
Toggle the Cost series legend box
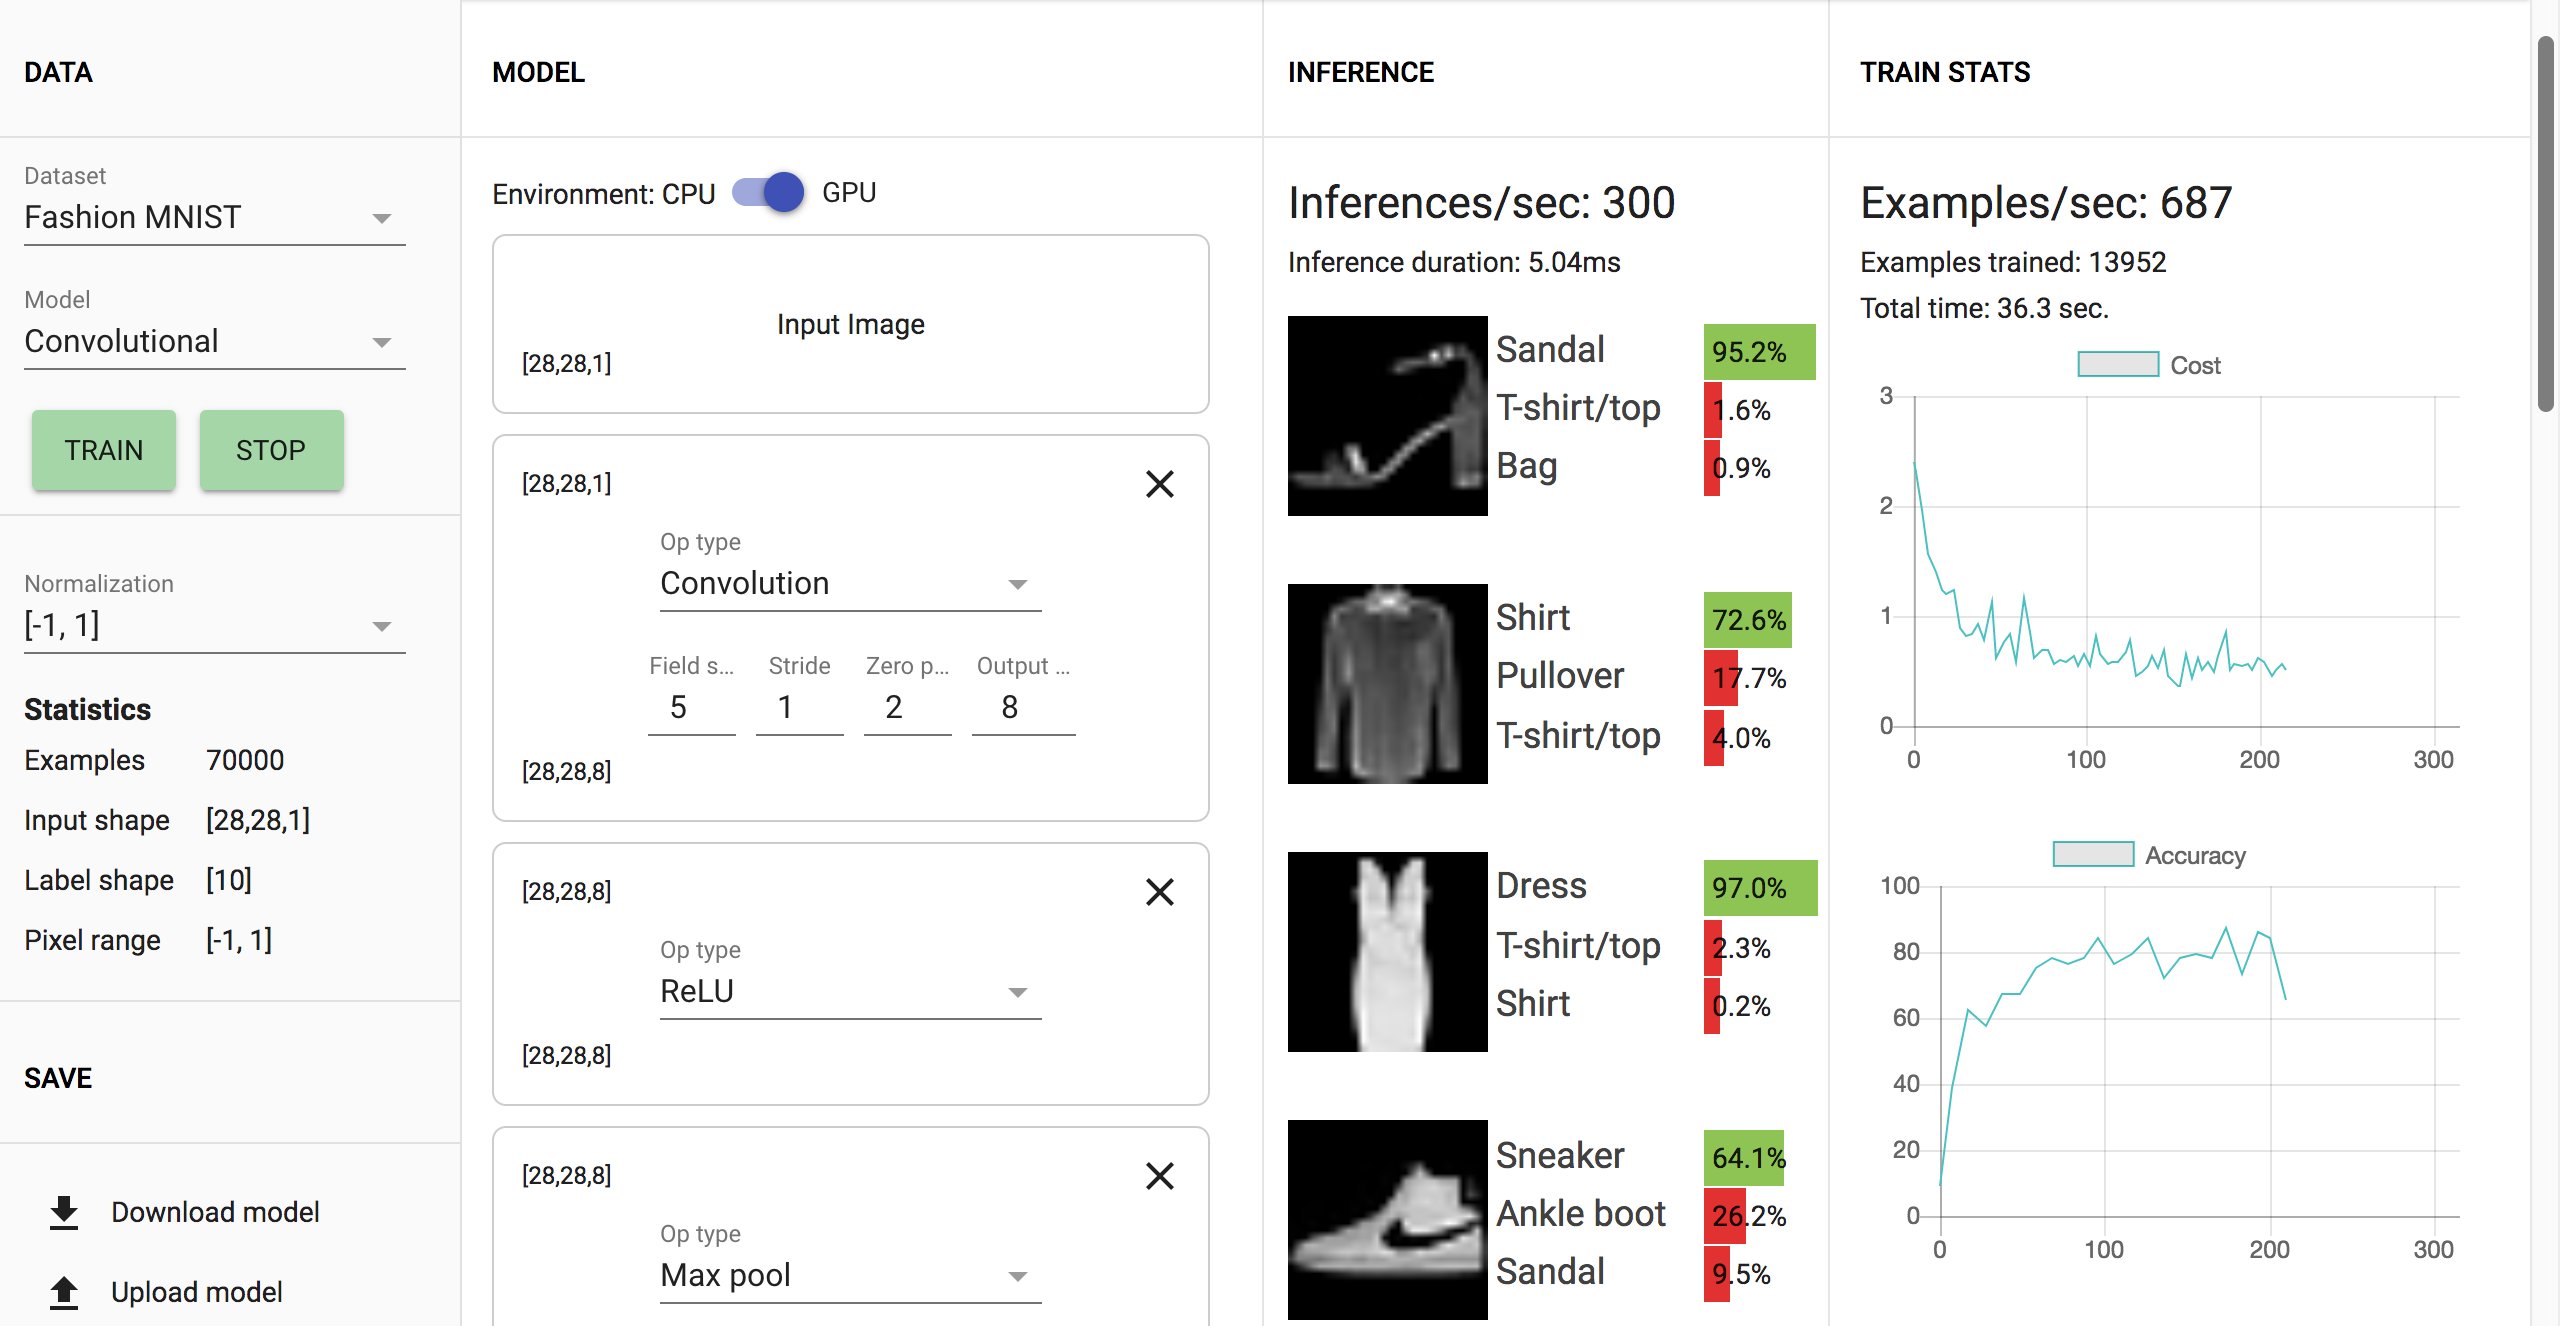point(2118,364)
